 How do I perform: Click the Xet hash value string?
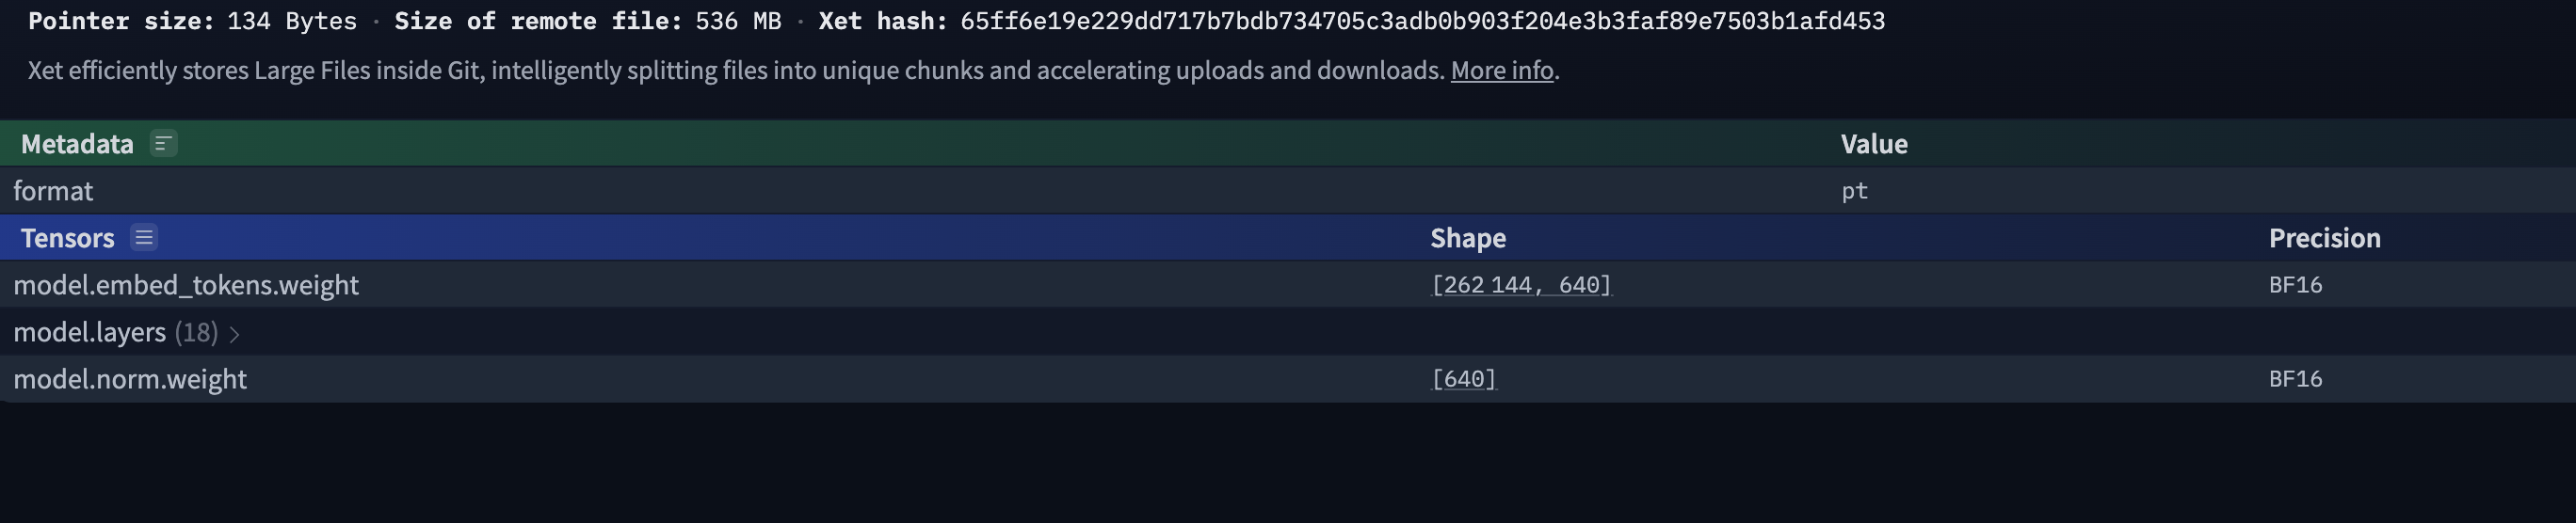click(1422, 21)
